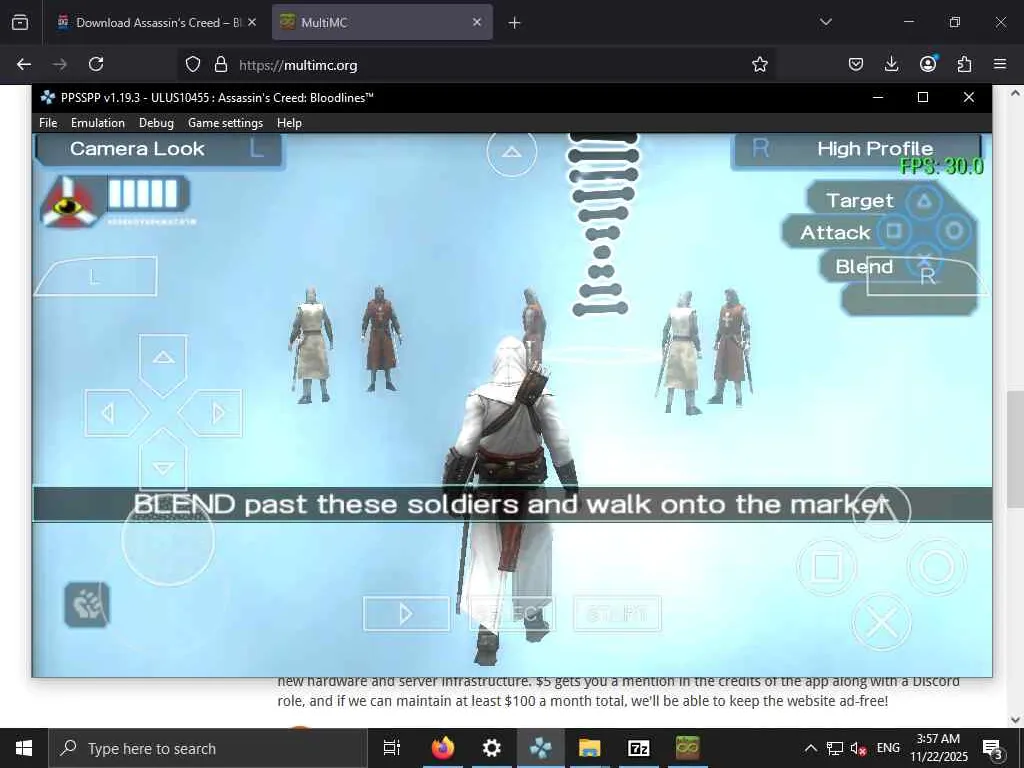Open the Firefox account icon
1024x768 pixels.
[928, 64]
